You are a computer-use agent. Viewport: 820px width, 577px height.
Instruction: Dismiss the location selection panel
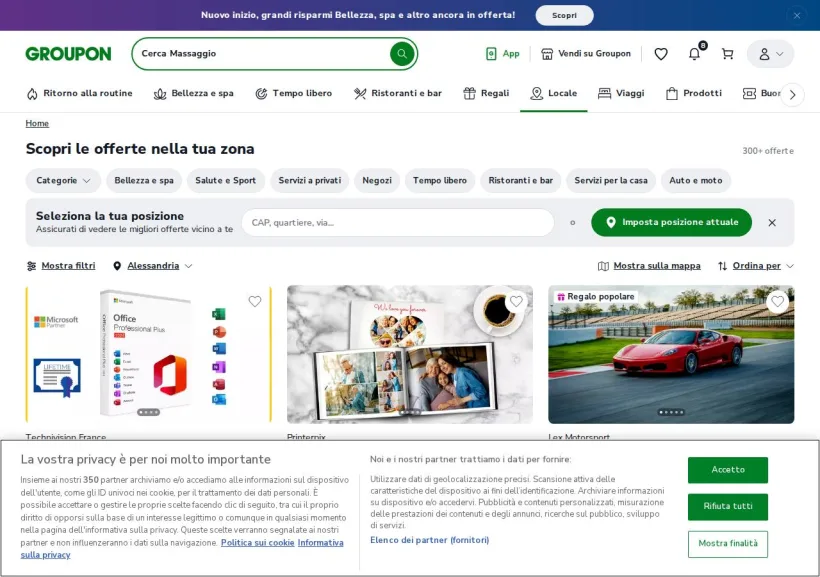click(x=772, y=223)
